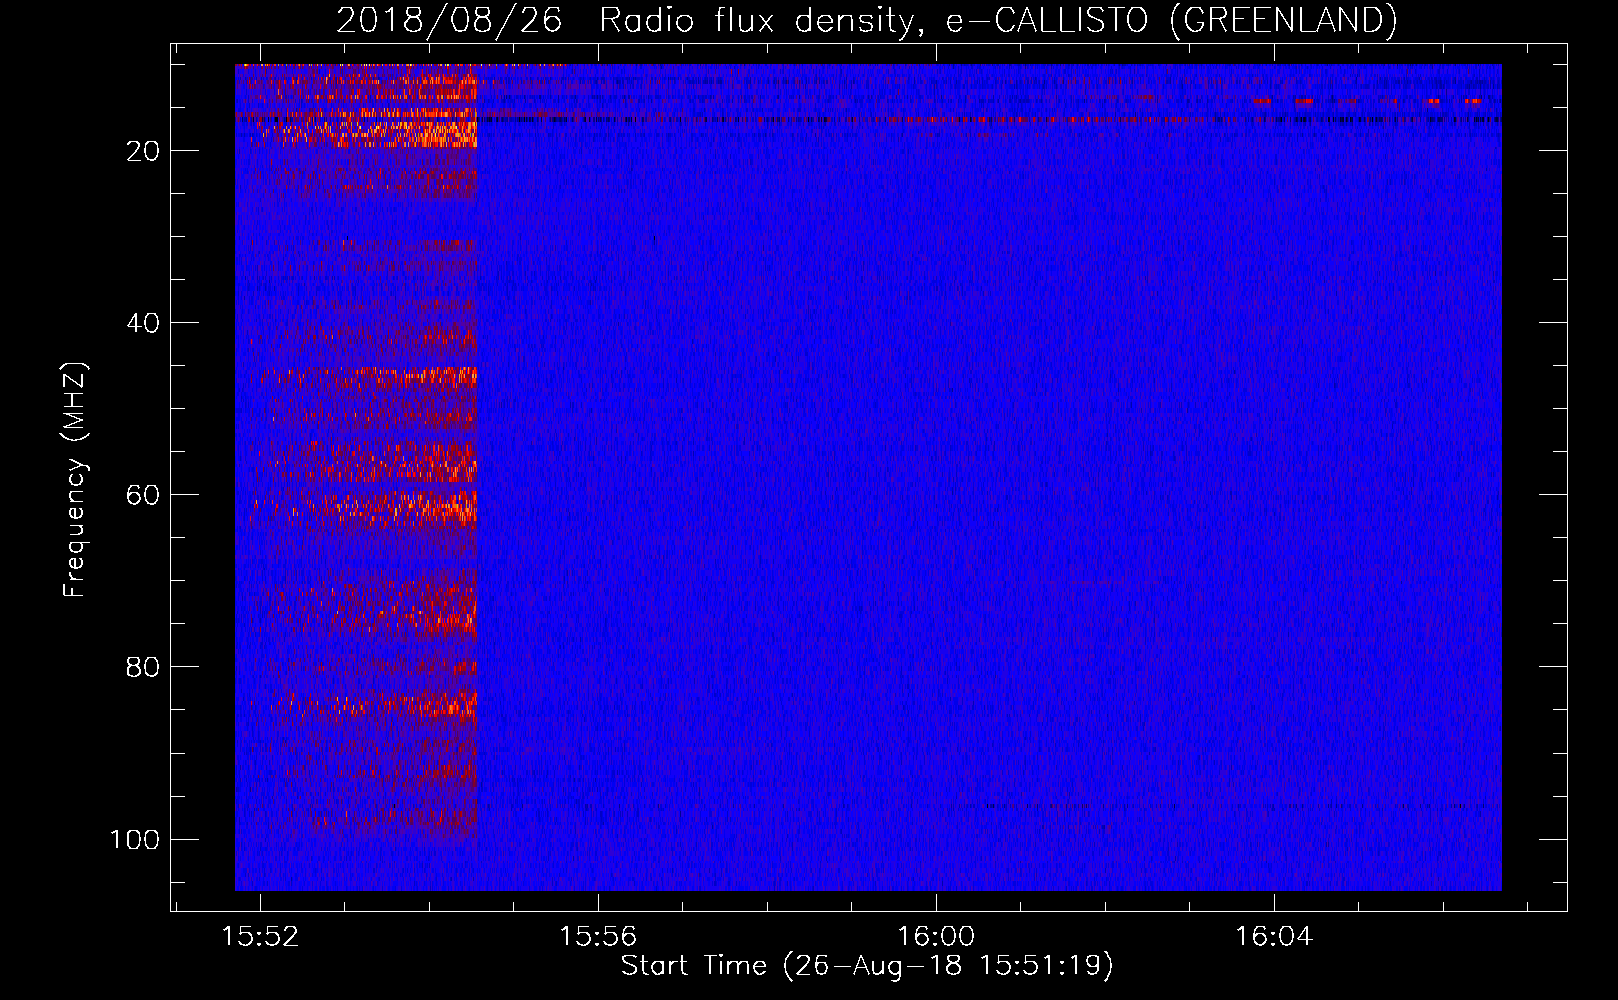Click the 60 frequency tick label
The image size is (1618, 1000).
(x=143, y=495)
